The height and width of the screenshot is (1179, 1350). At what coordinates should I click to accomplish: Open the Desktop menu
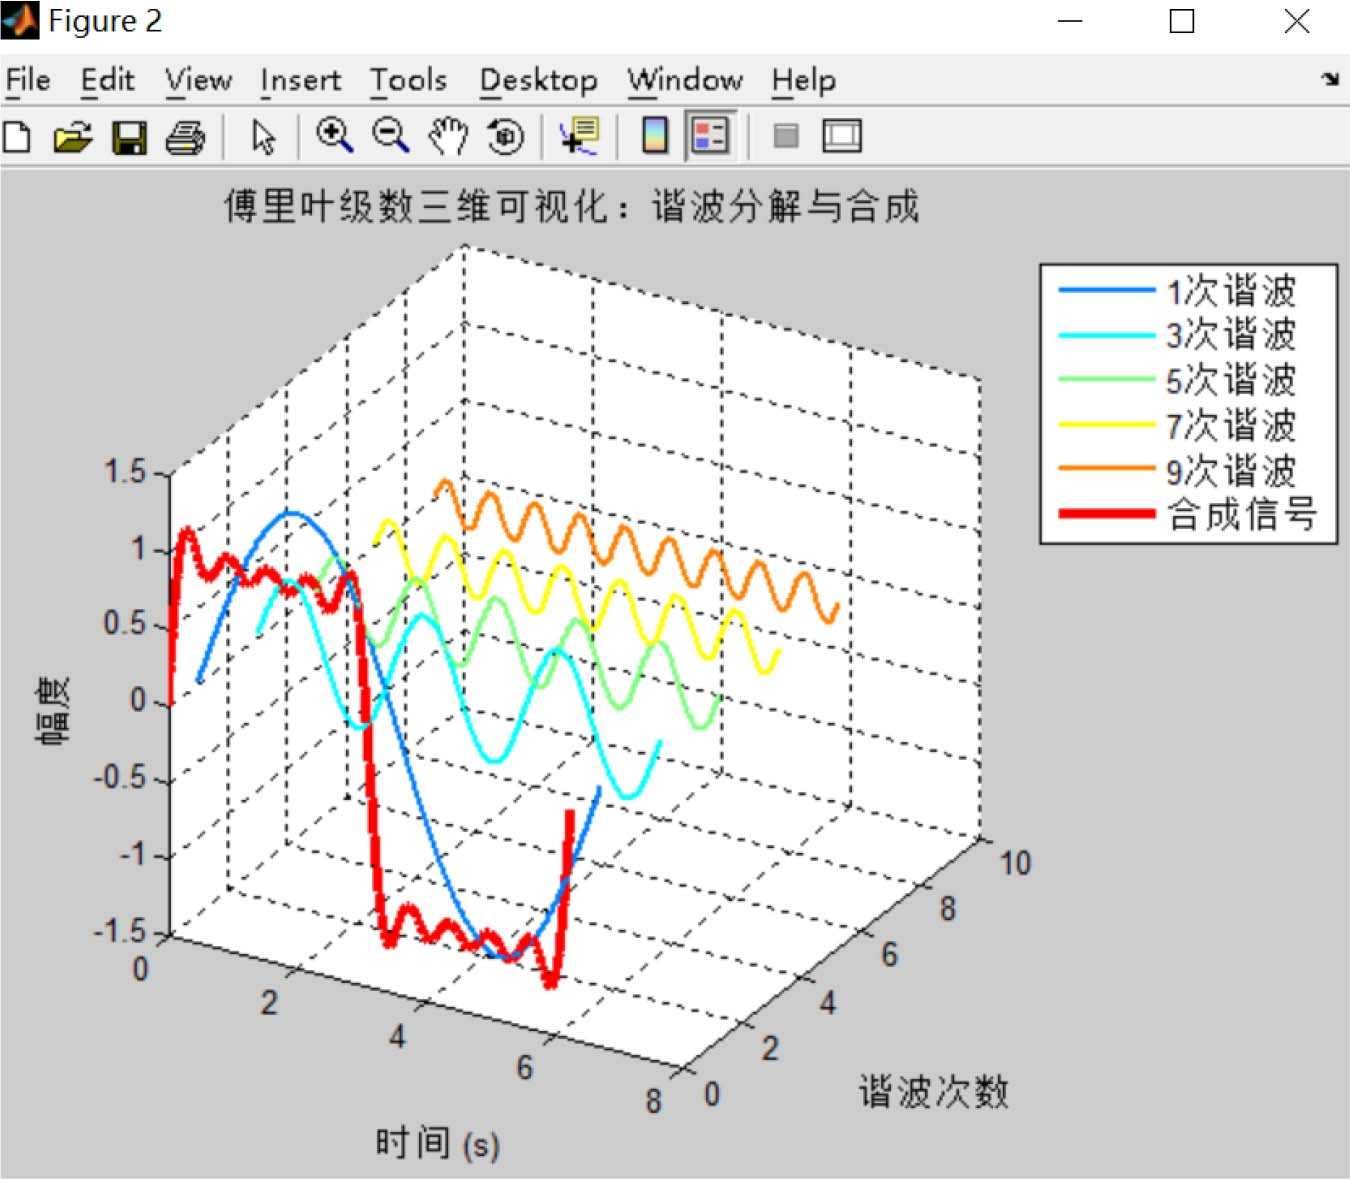click(538, 80)
